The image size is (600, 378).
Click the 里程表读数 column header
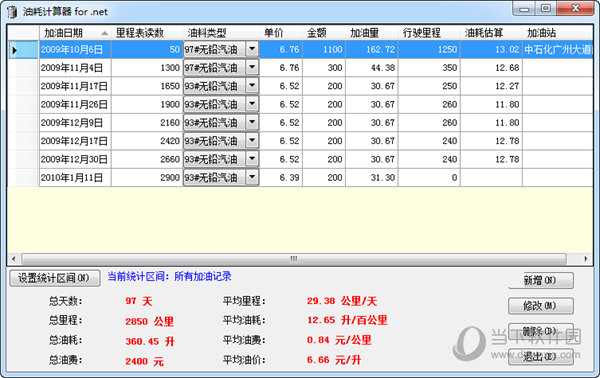147,33
